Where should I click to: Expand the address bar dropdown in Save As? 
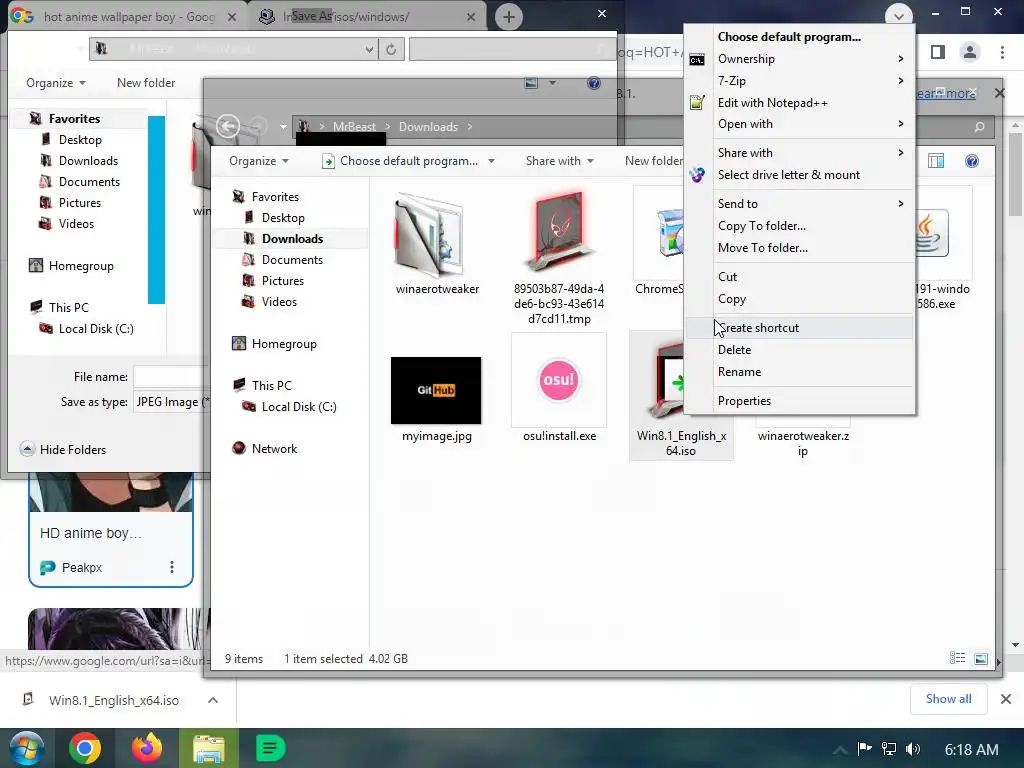(369, 49)
